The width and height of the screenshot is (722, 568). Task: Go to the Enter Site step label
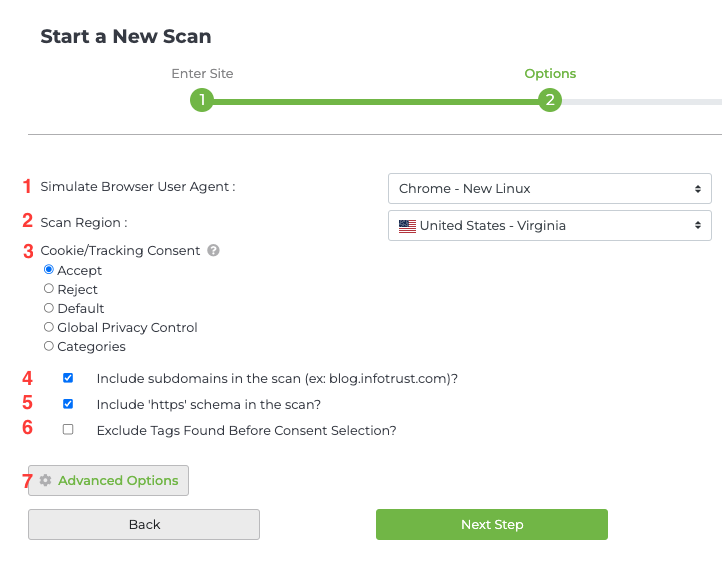tap(202, 74)
